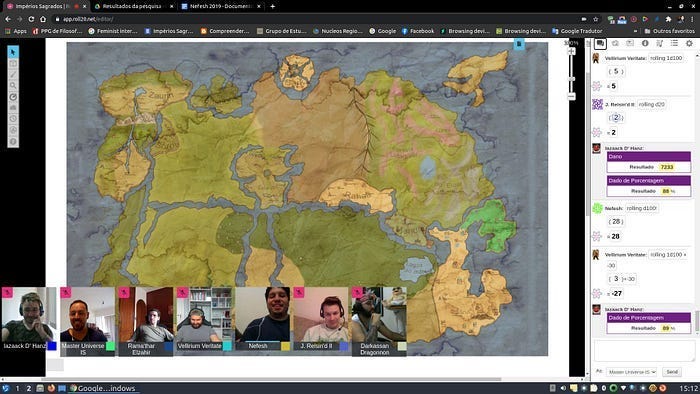
Task: Open the Jukebox music tab icon
Action: [x=659, y=43]
